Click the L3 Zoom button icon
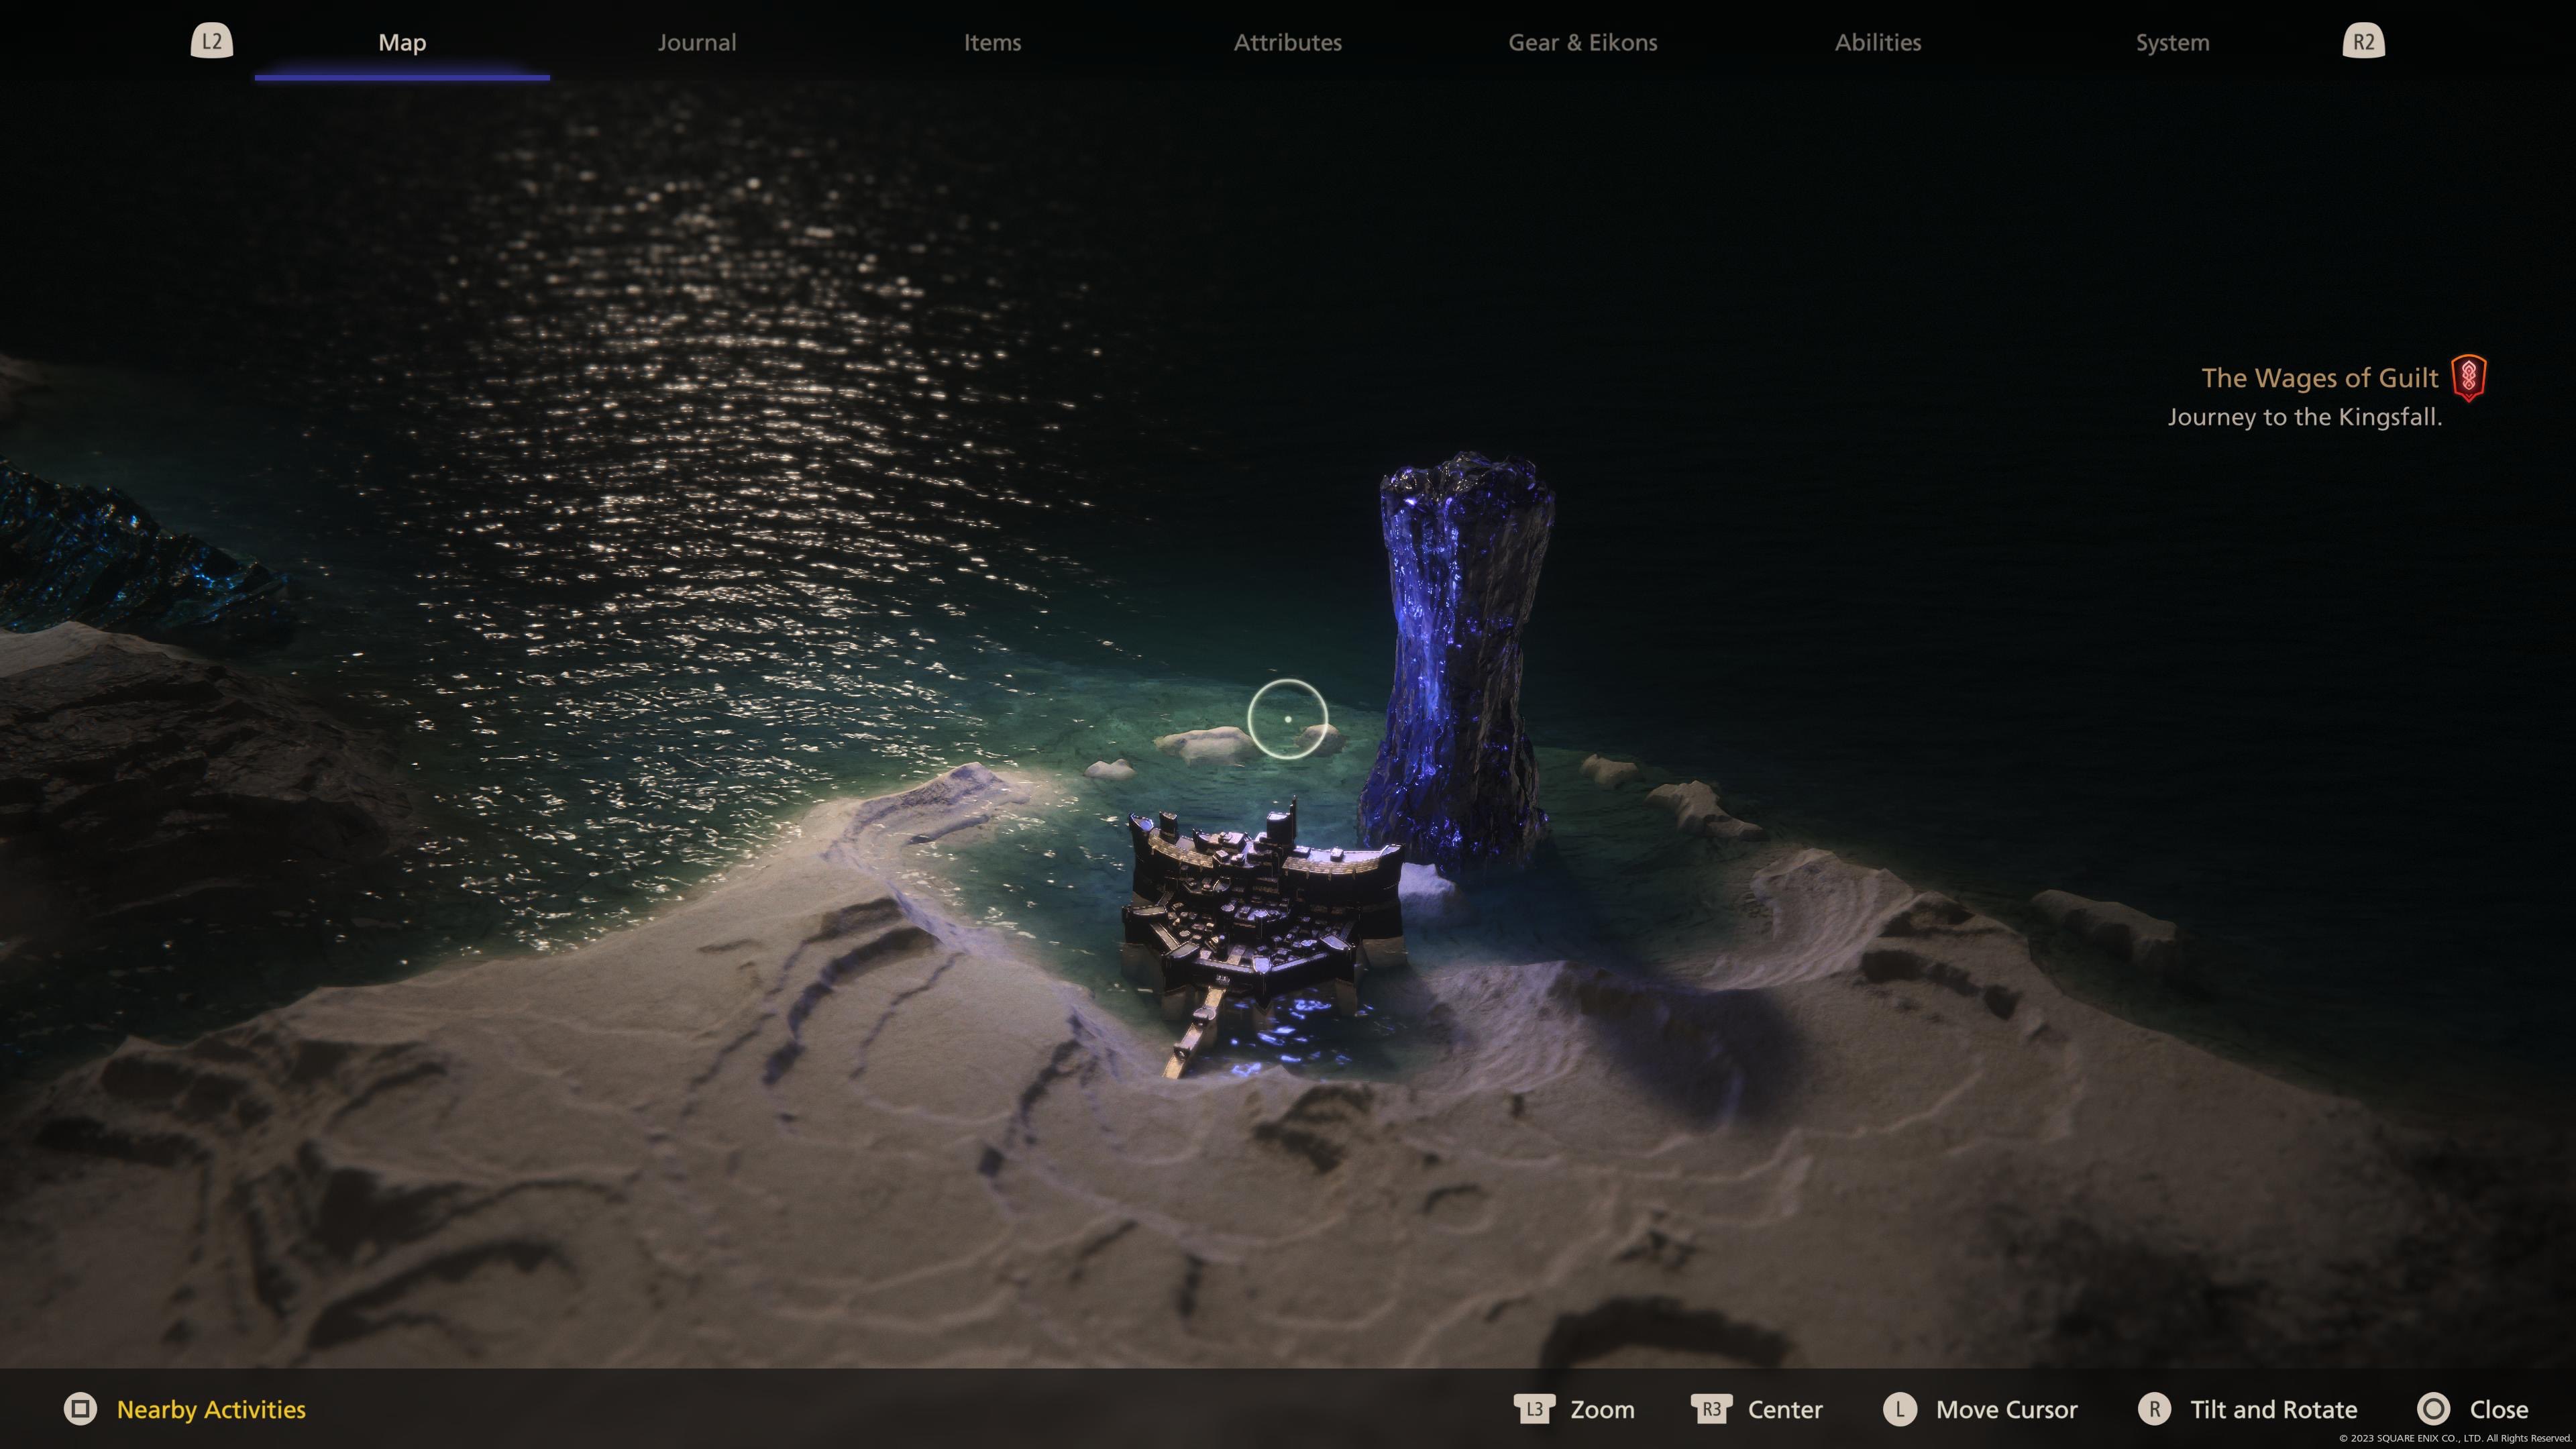The width and height of the screenshot is (2576, 1449). (1534, 1409)
